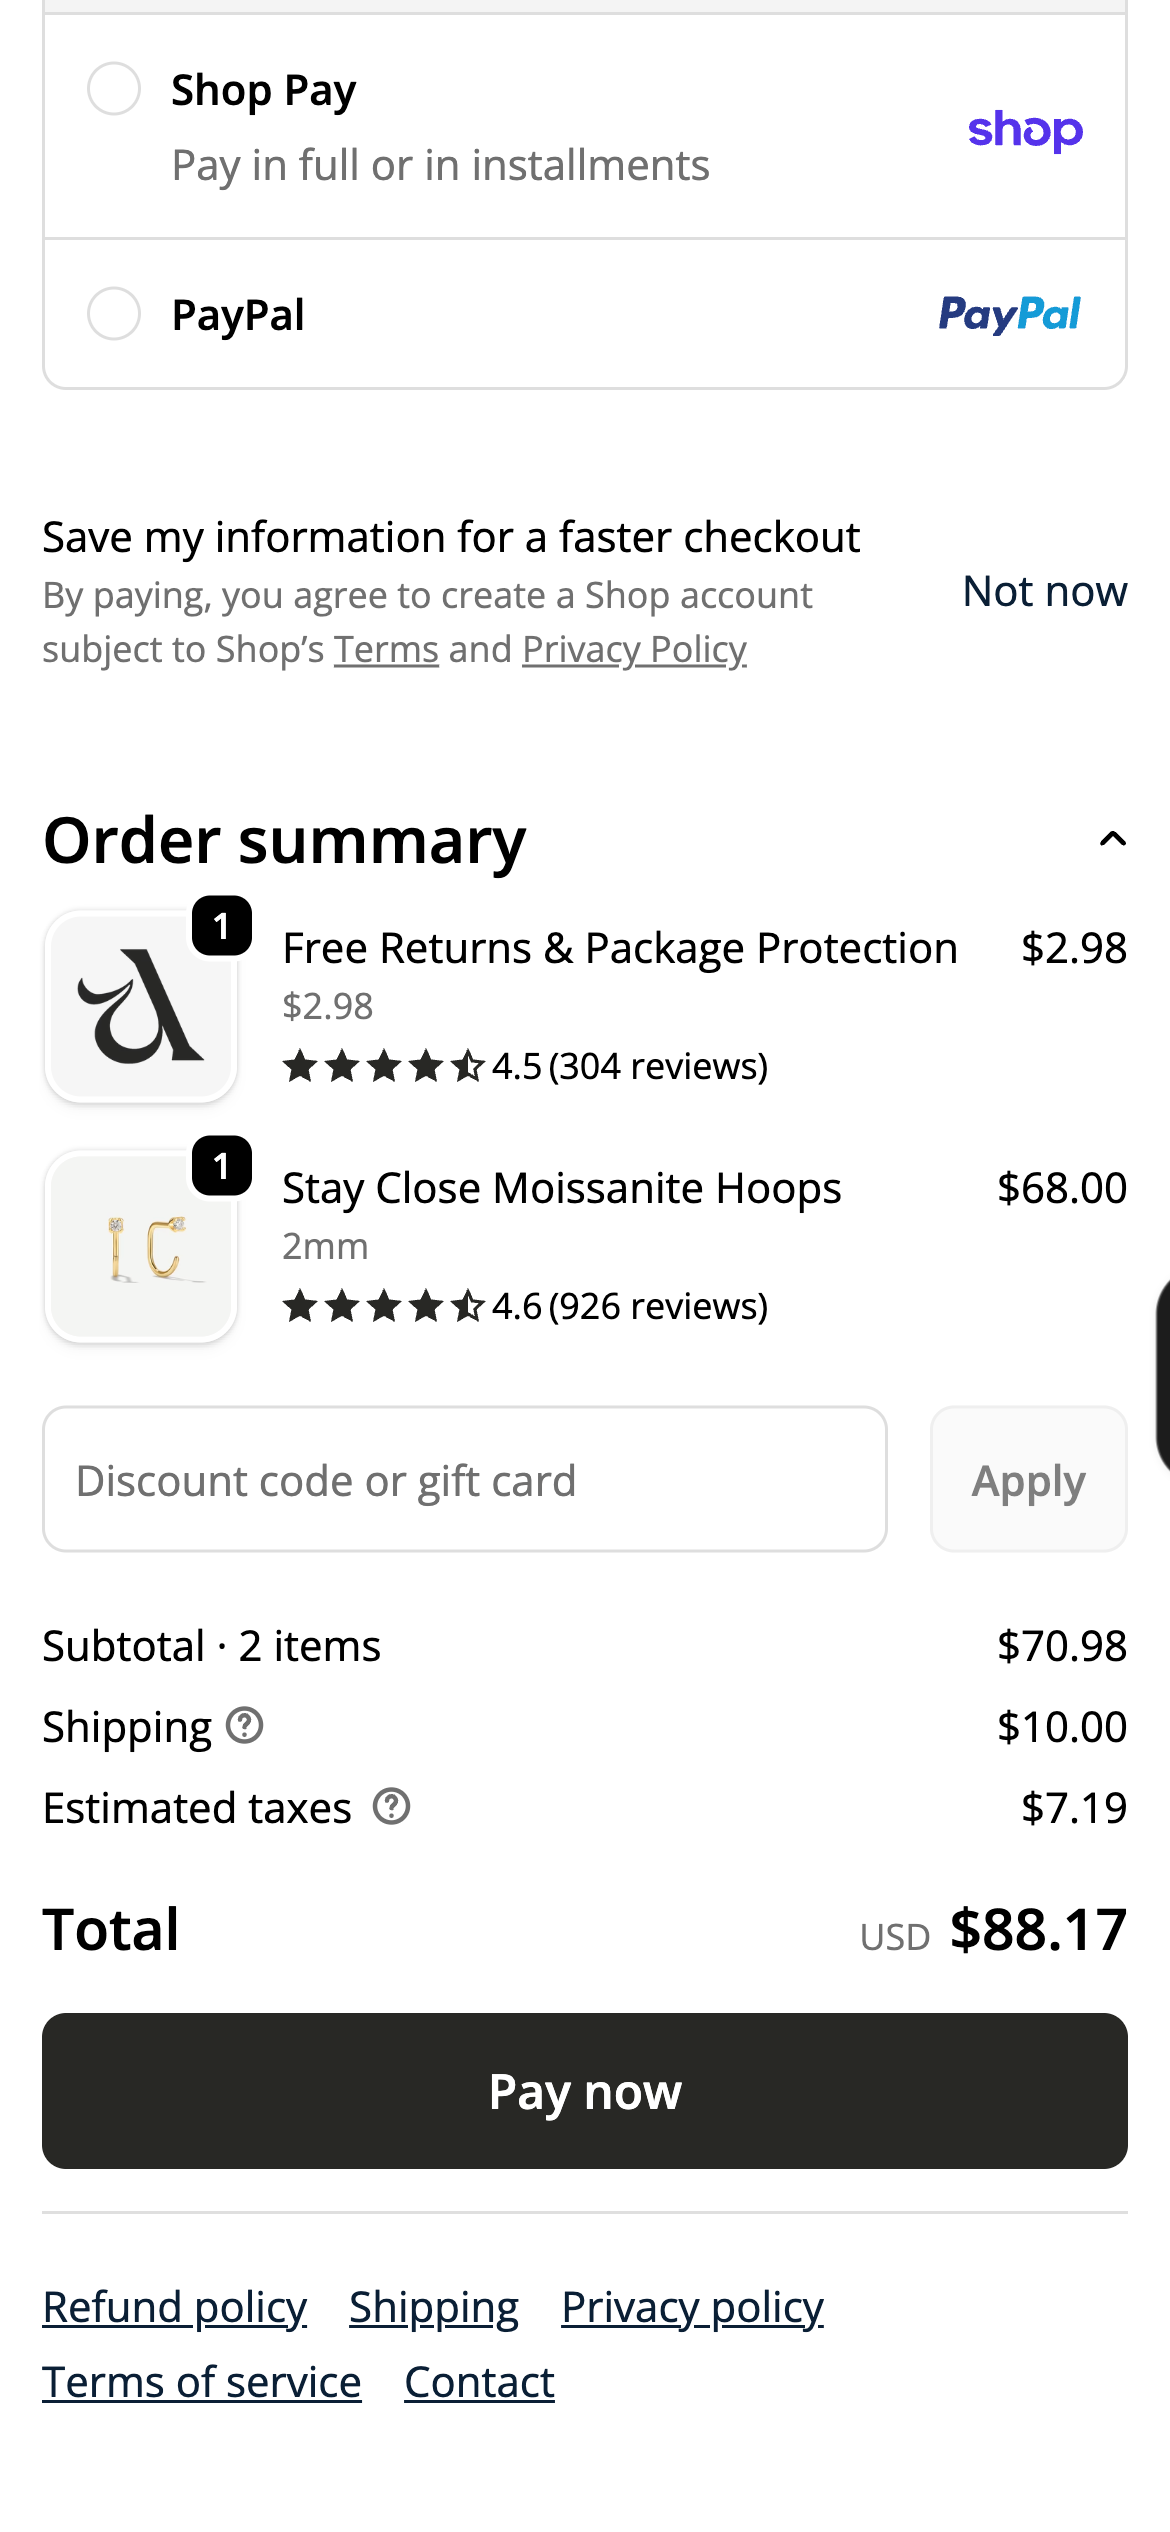The image size is (1170, 2532).
Task: Click the Moissanite Hoops product image
Action: (x=140, y=1246)
